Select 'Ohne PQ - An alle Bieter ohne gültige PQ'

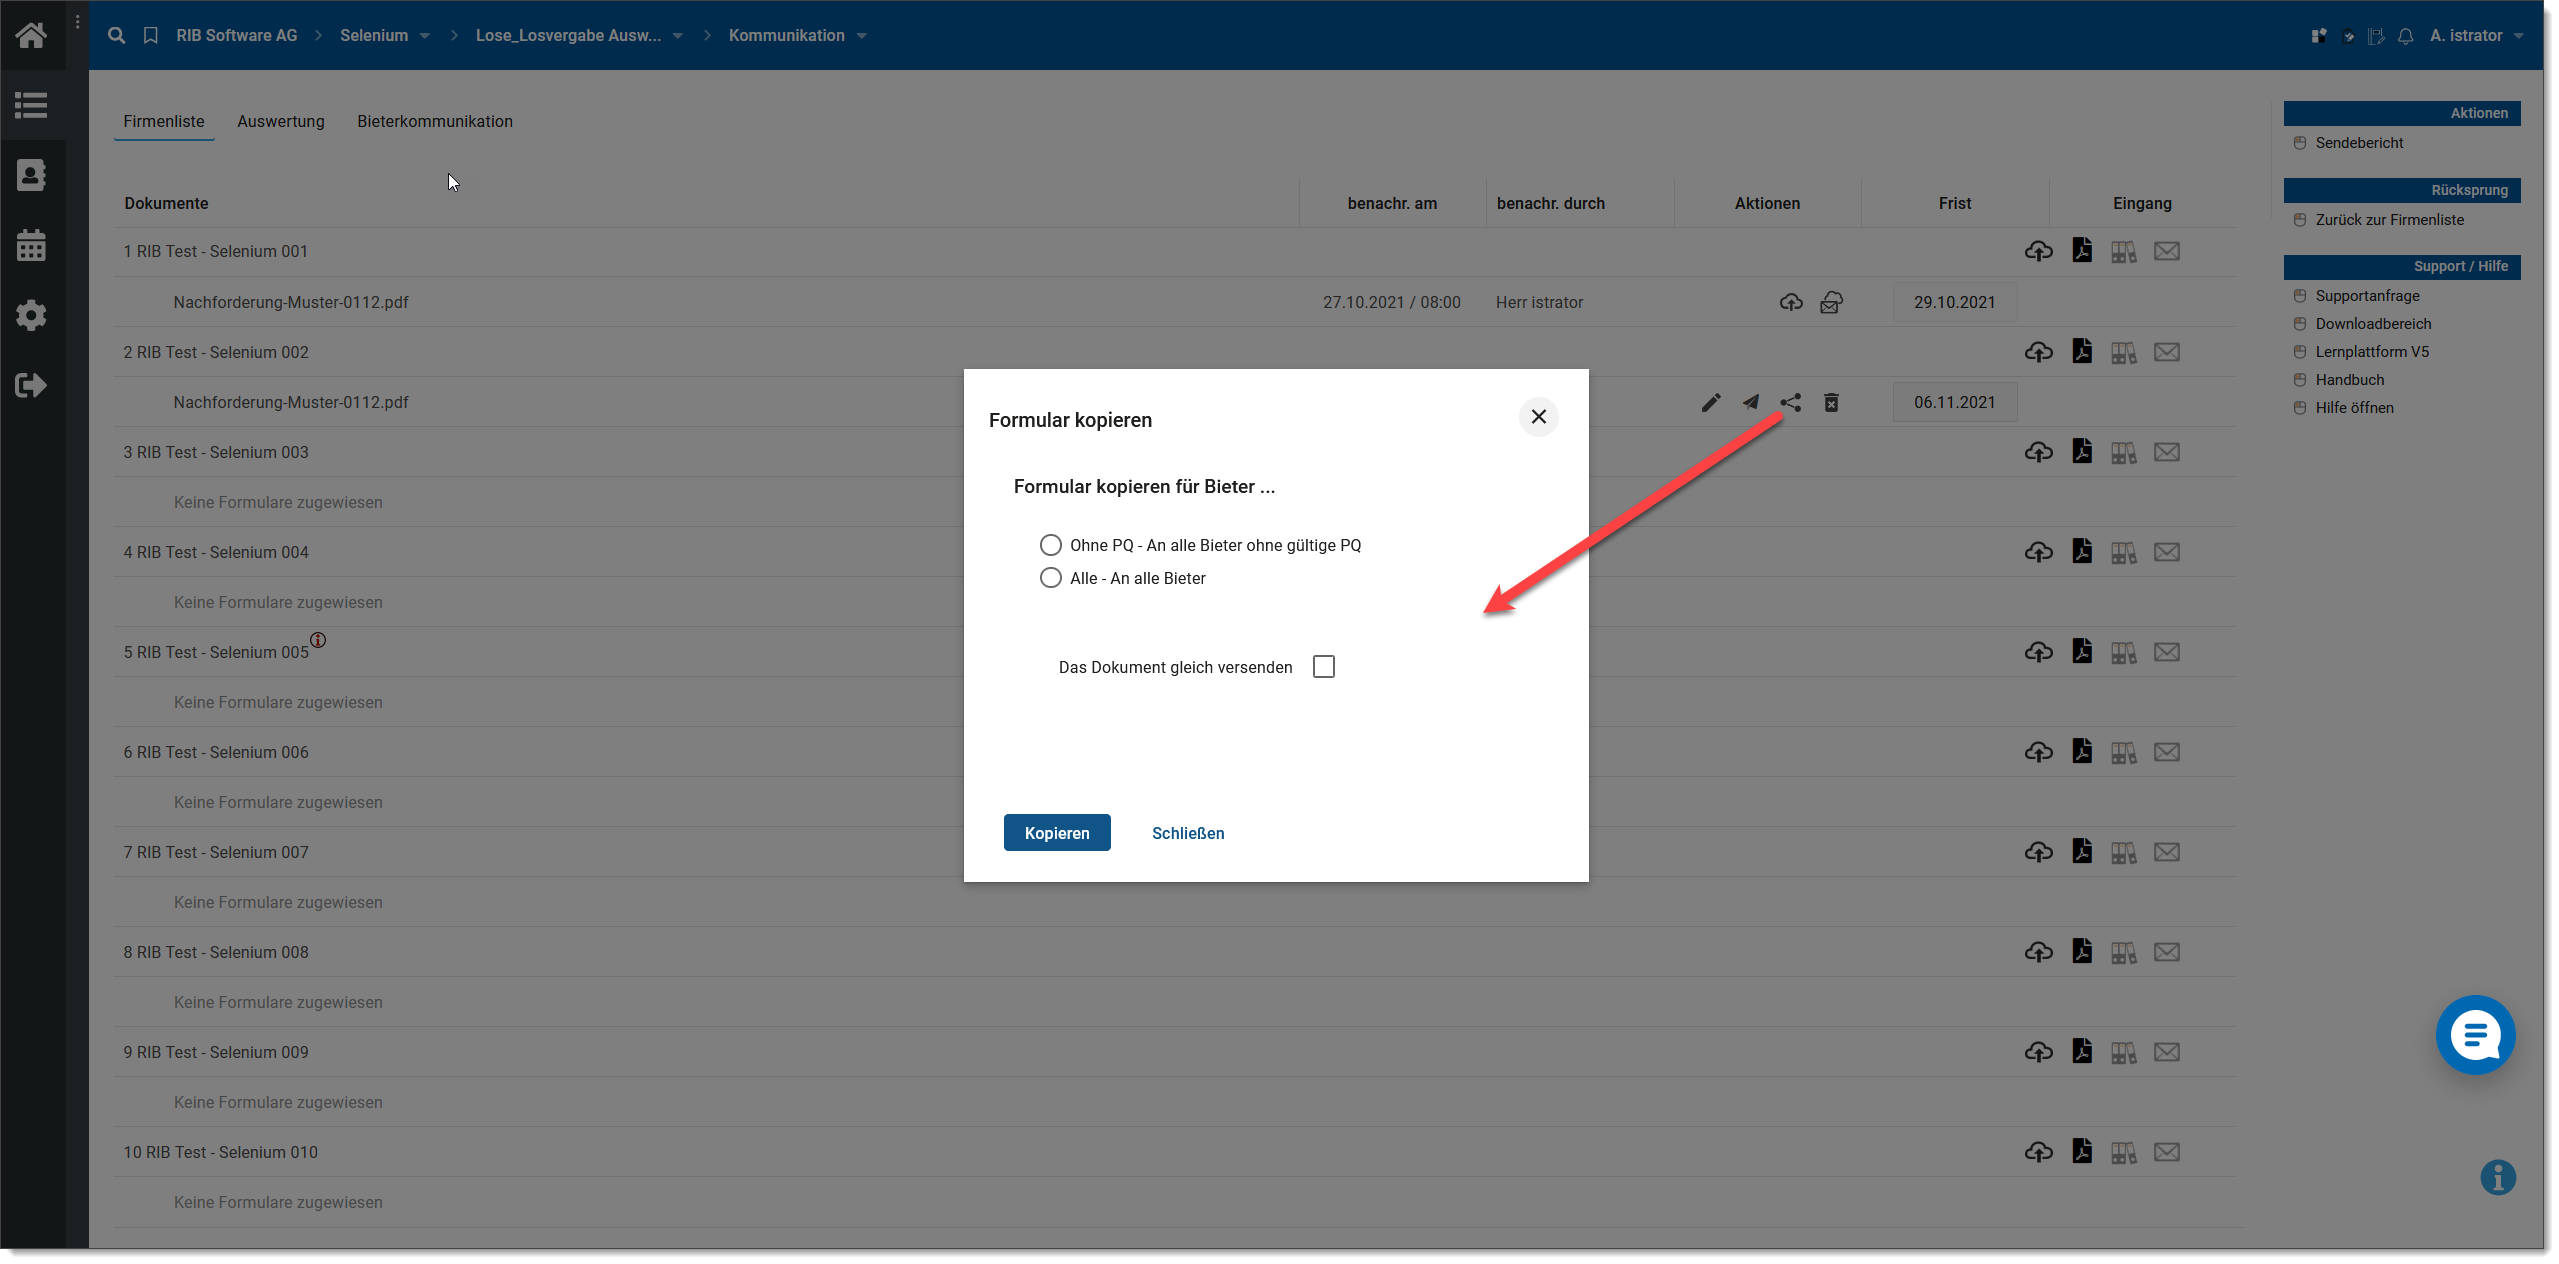(x=1050, y=545)
